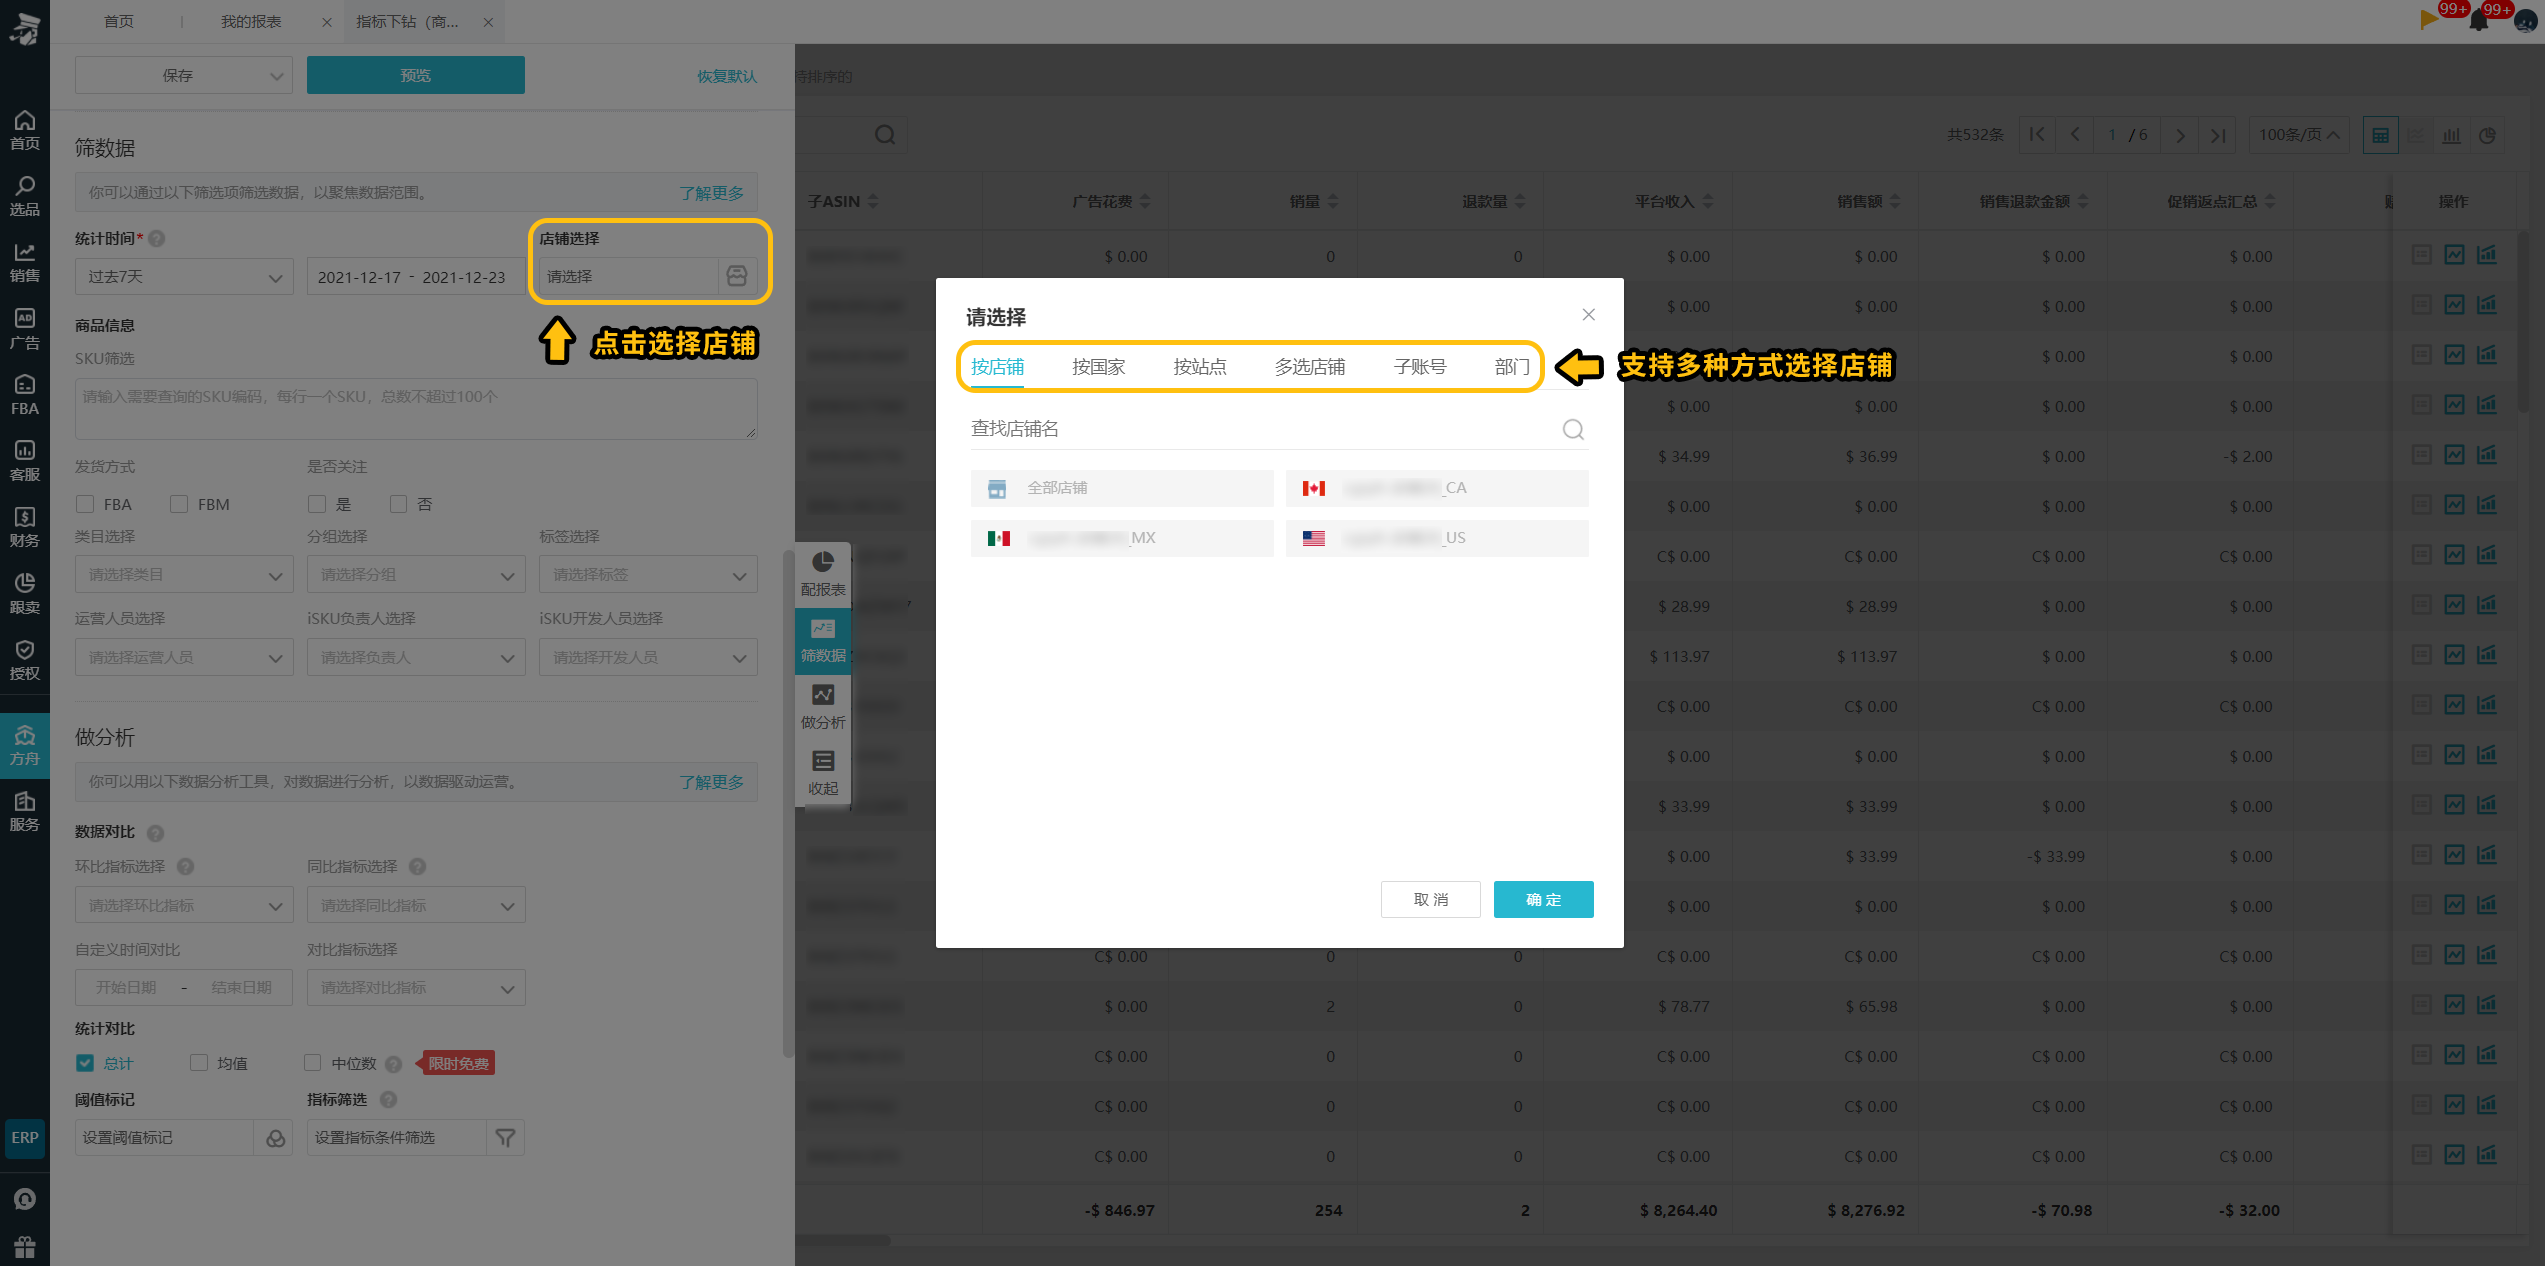2545x1266 pixels.
Task: Click the SKU筛选 text area
Action: pyautogui.click(x=415, y=409)
